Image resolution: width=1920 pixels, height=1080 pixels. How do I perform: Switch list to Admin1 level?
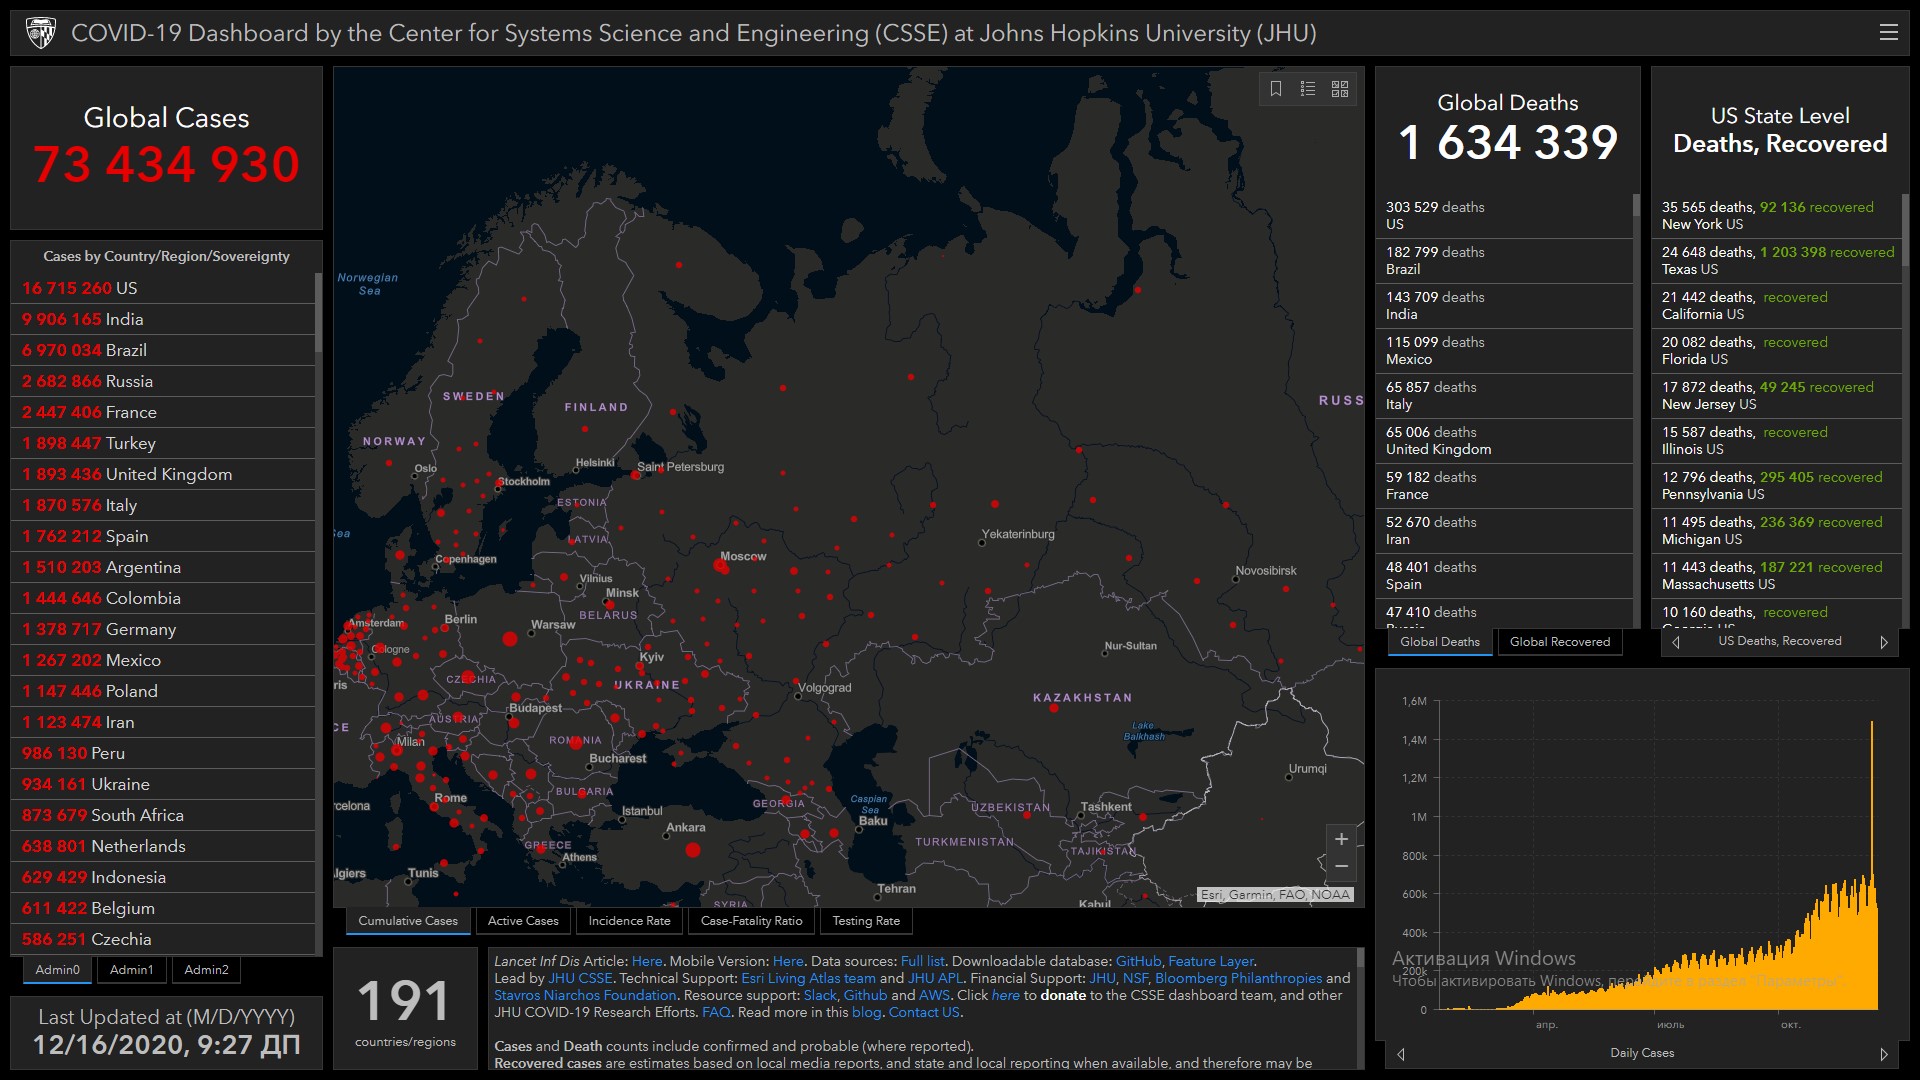131,970
